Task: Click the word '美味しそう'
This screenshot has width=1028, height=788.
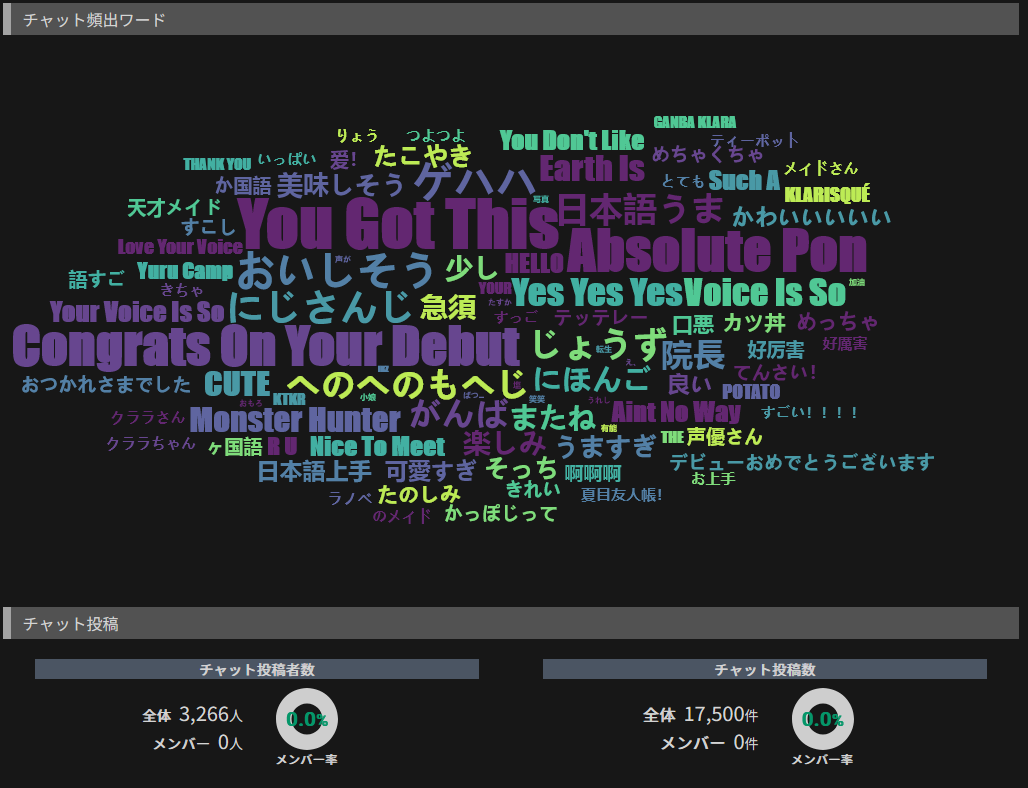Action: 340,186
